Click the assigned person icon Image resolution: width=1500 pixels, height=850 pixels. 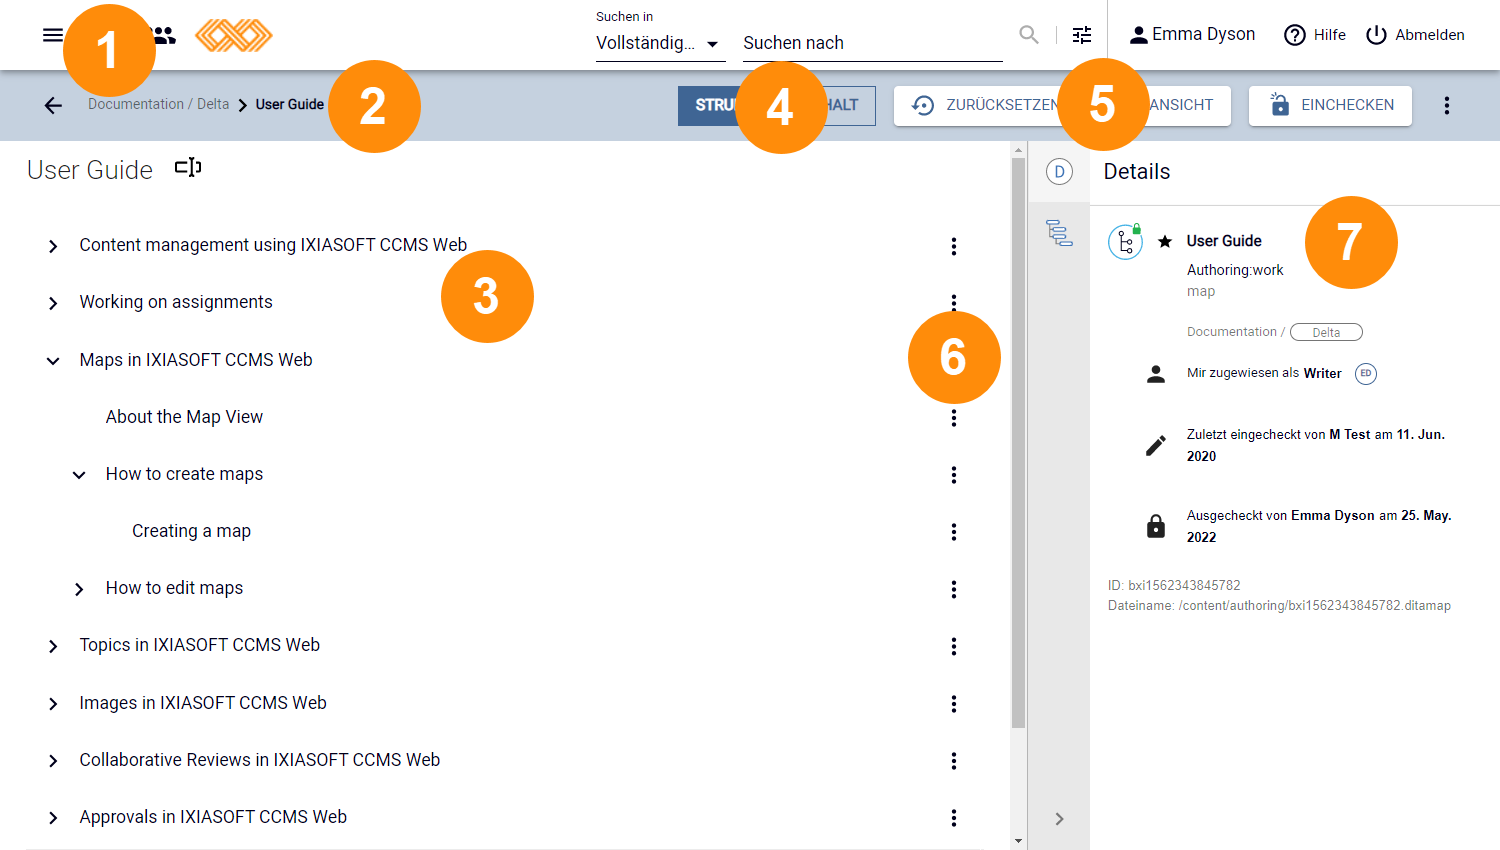tap(1156, 374)
